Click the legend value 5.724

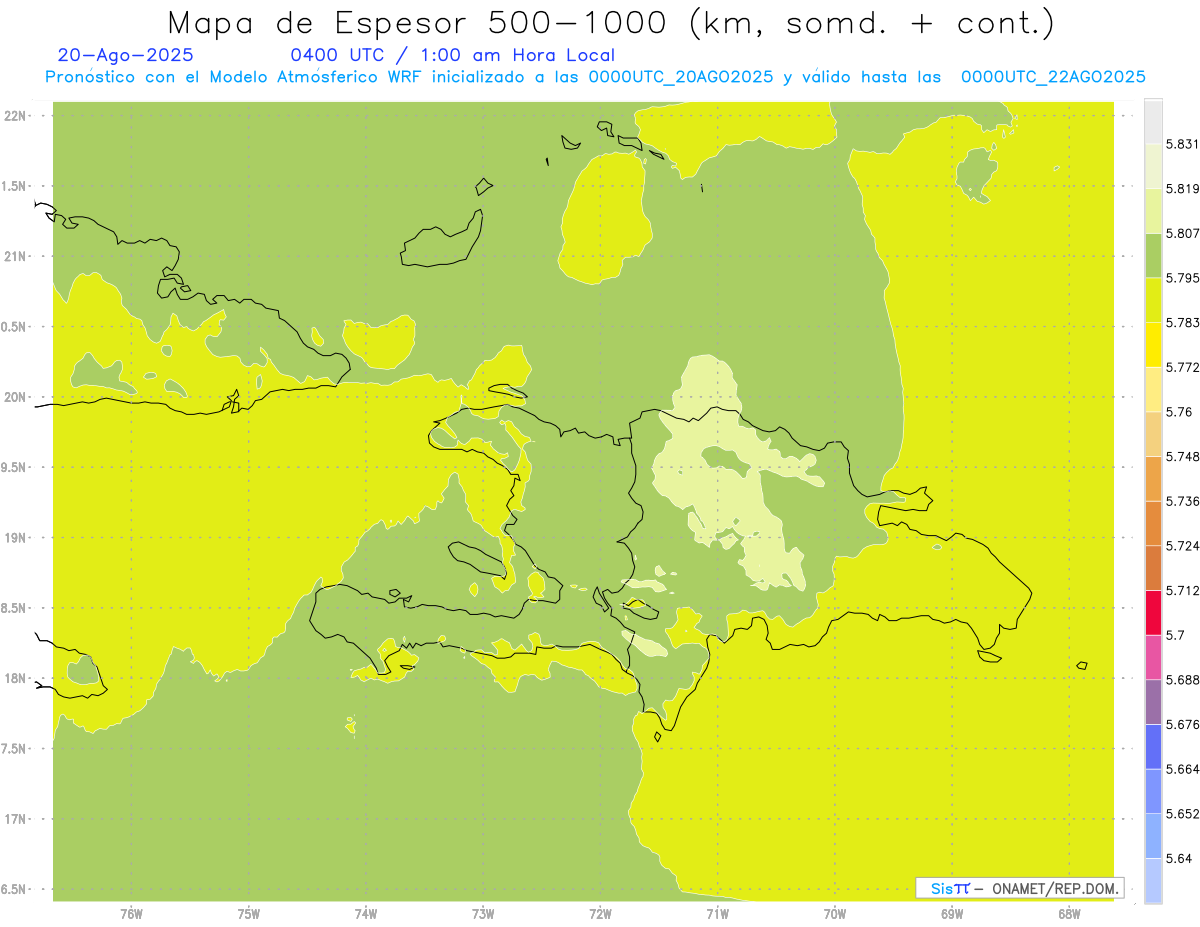[x=1182, y=546]
